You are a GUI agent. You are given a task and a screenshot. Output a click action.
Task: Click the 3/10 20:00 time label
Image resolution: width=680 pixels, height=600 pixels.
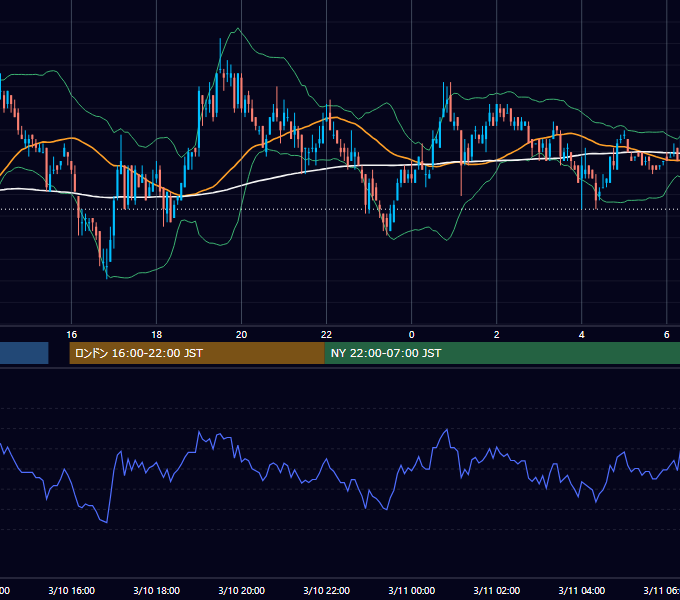pyautogui.click(x=242, y=590)
